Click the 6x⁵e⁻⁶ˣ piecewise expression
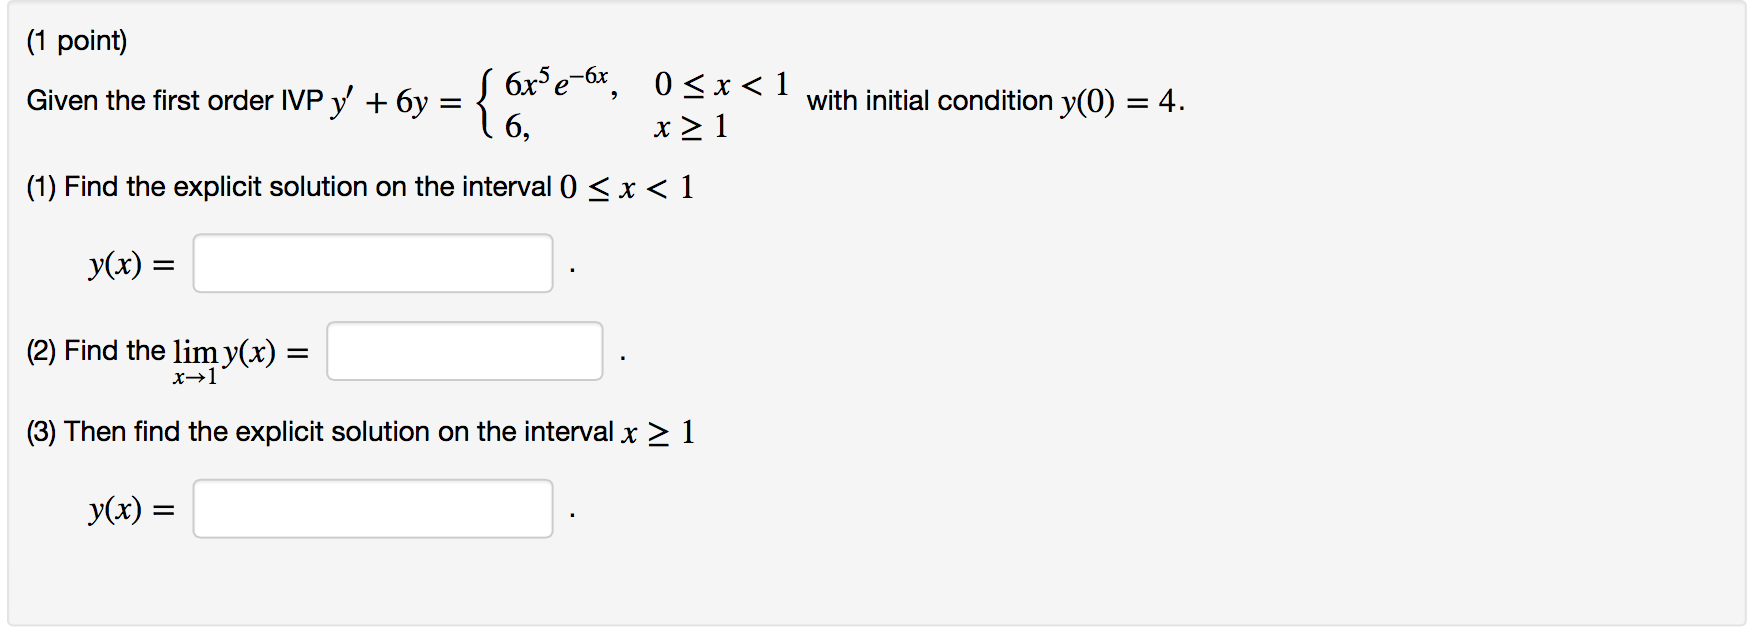This screenshot has width=1752, height=630. [556, 82]
